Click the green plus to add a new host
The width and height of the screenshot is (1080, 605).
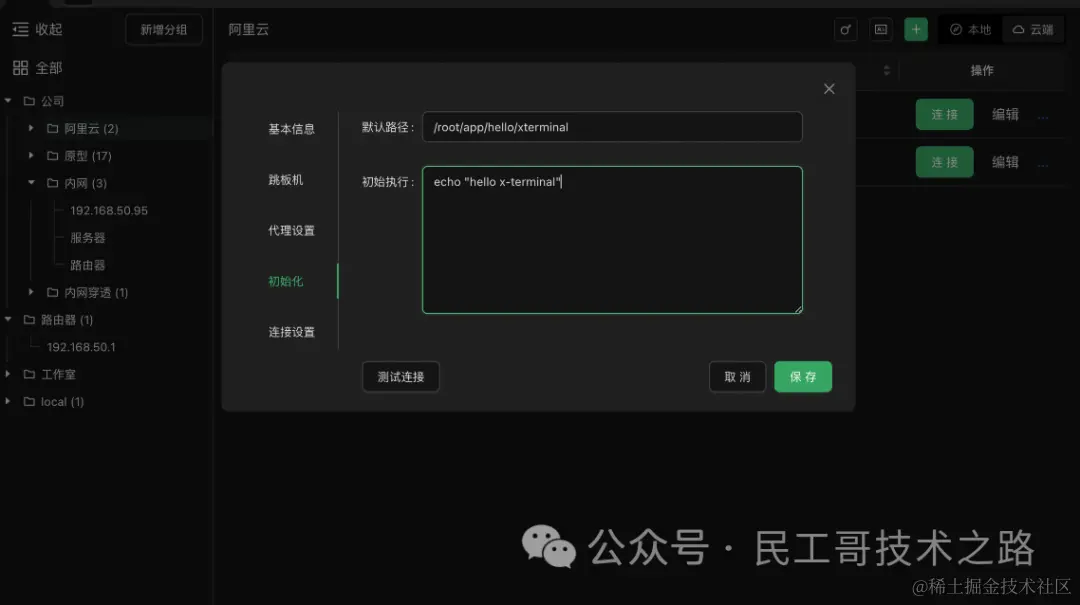[x=916, y=29]
